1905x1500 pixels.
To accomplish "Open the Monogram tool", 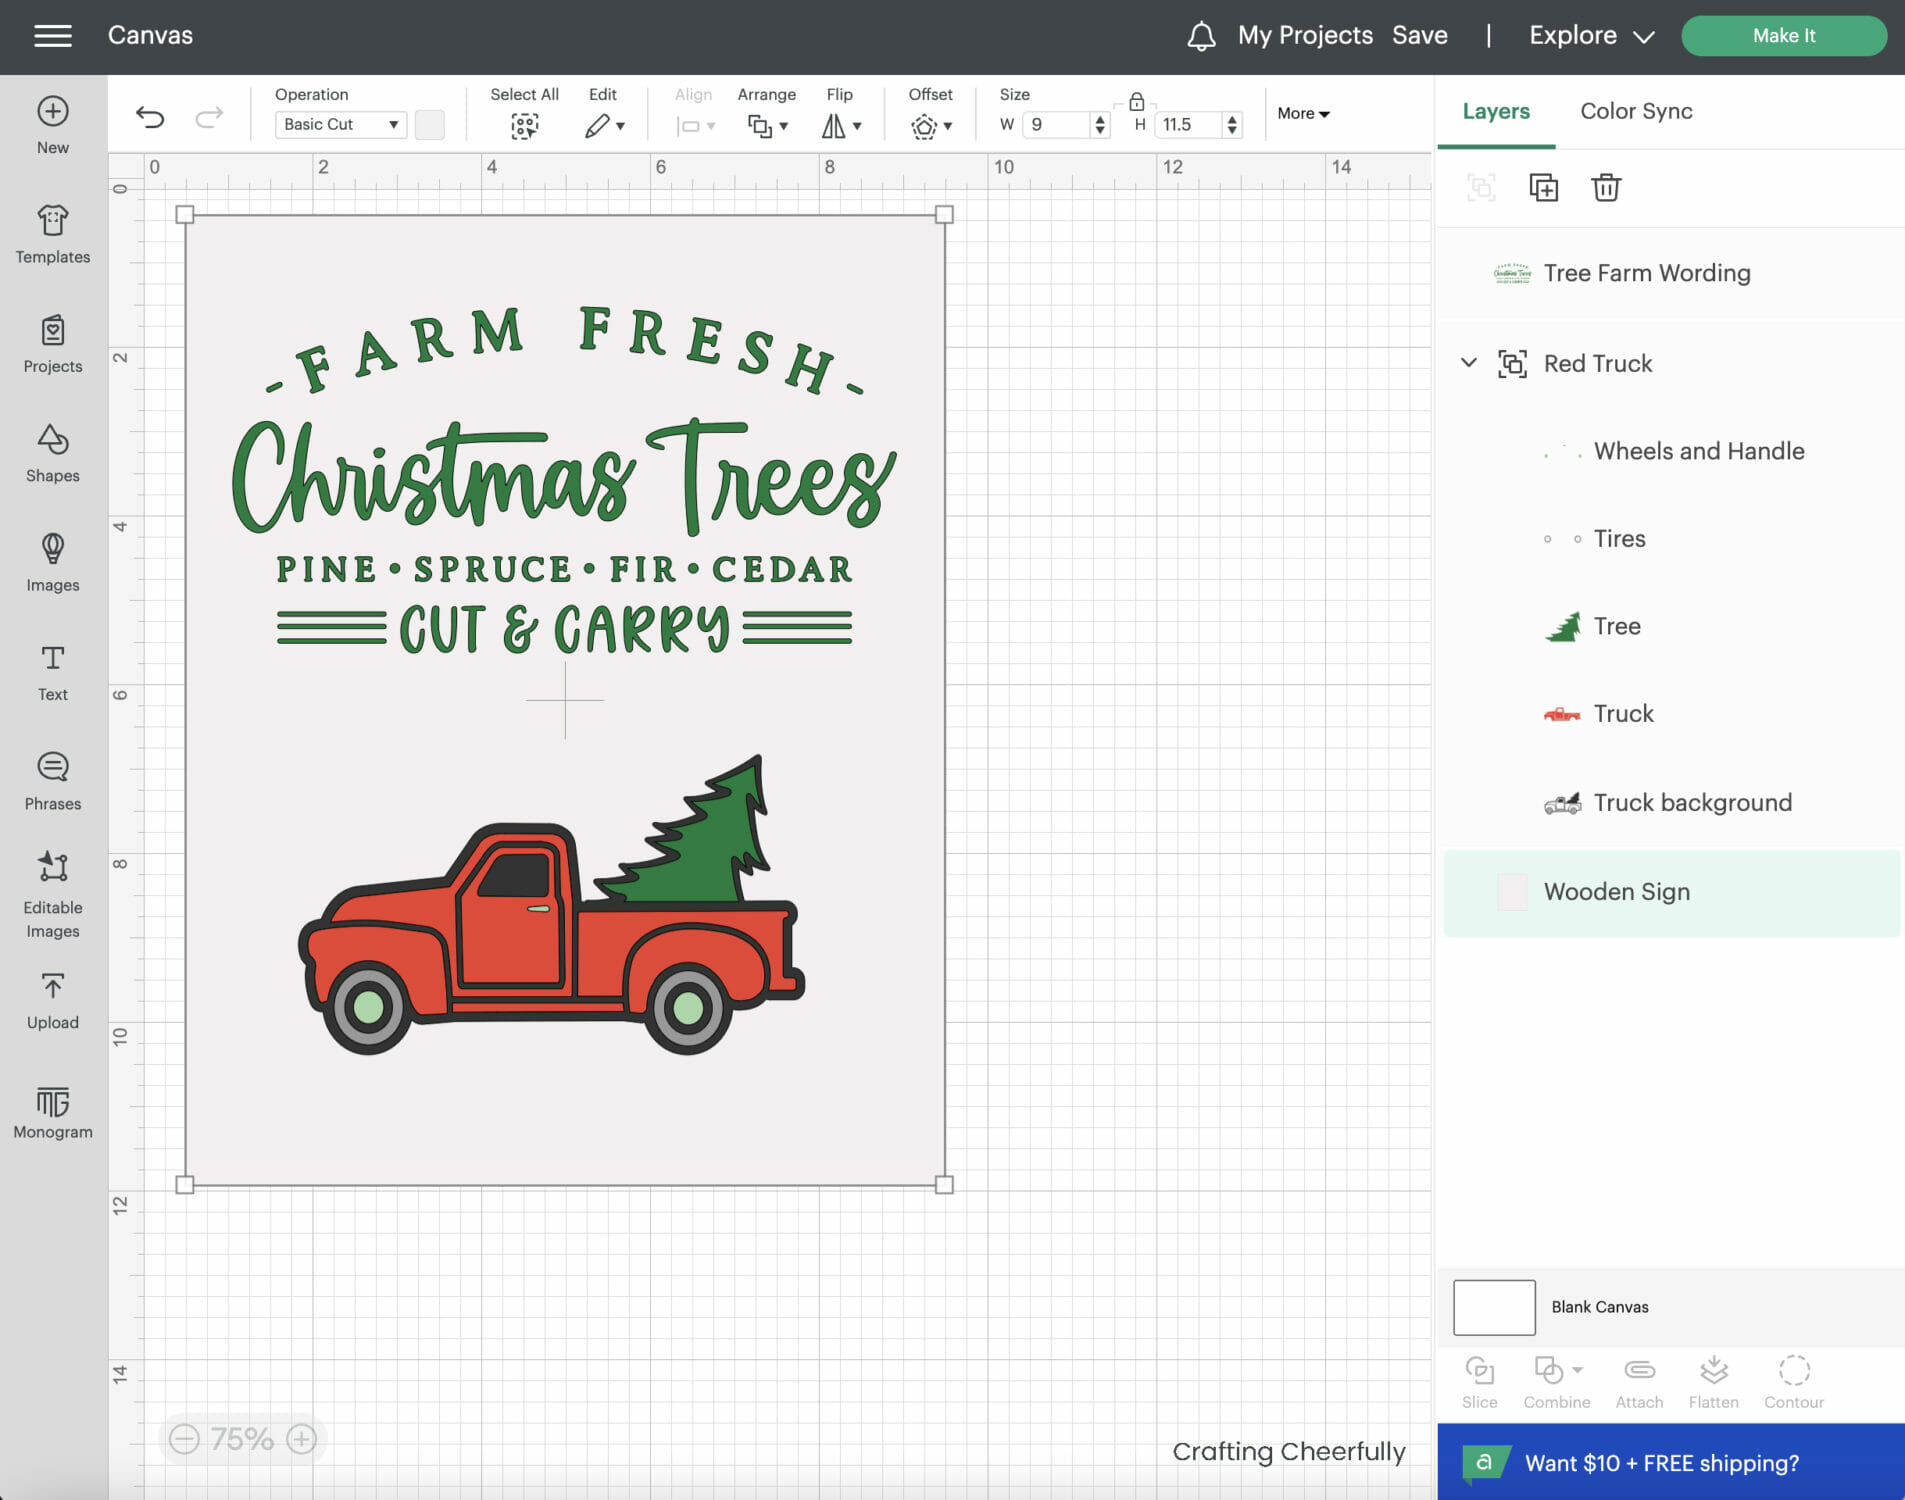I will pos(53,1111).
